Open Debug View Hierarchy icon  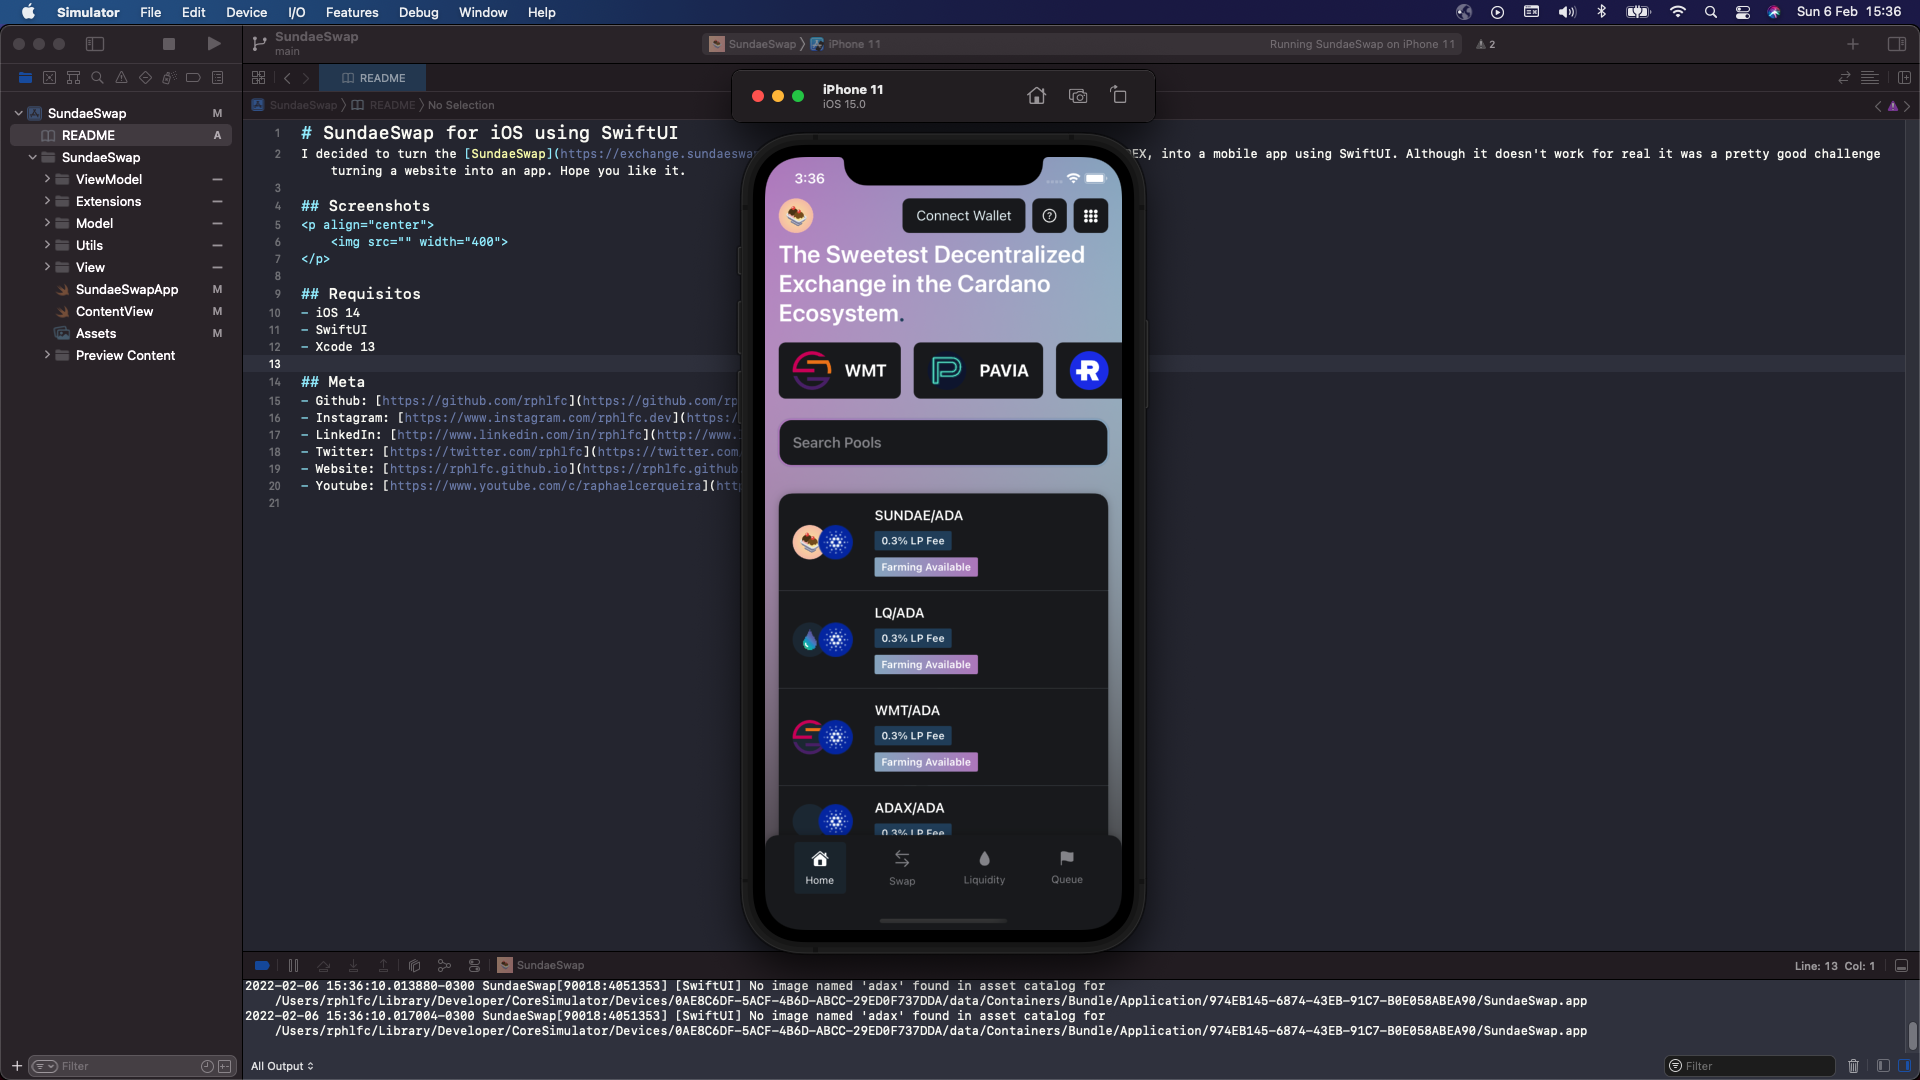click(x=414, y=966)
